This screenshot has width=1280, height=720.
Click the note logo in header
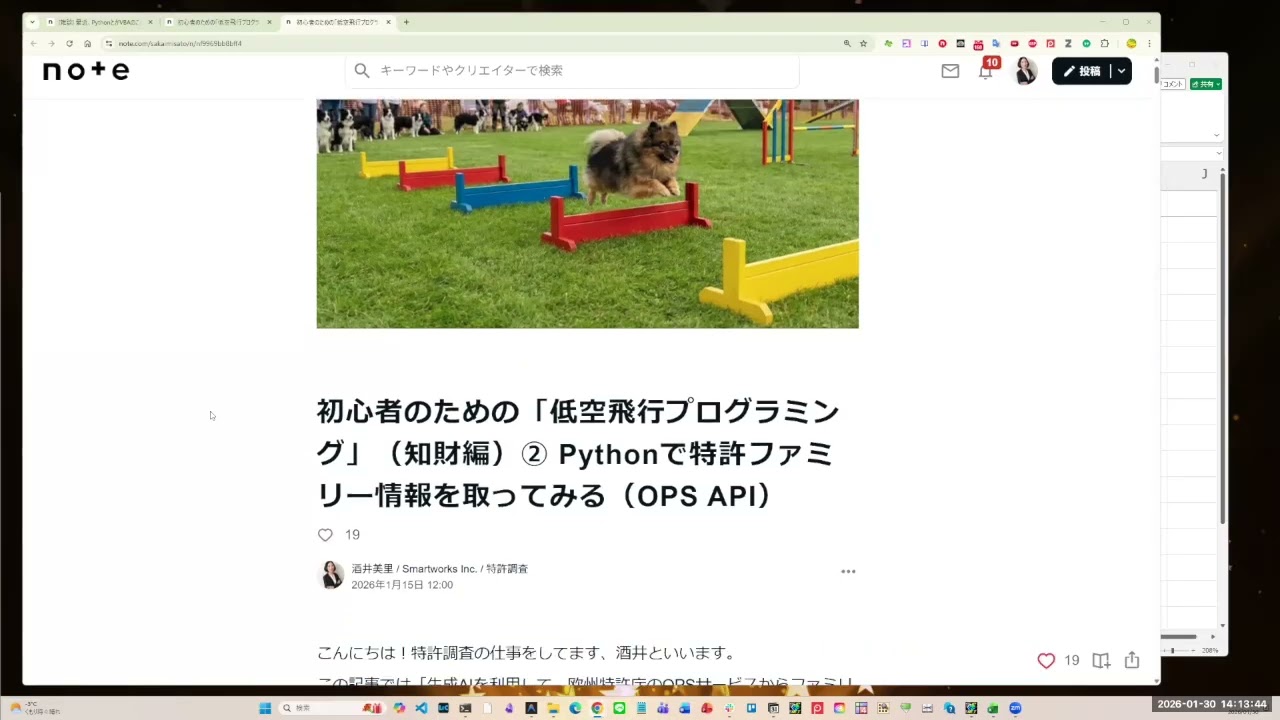point(86,70)
